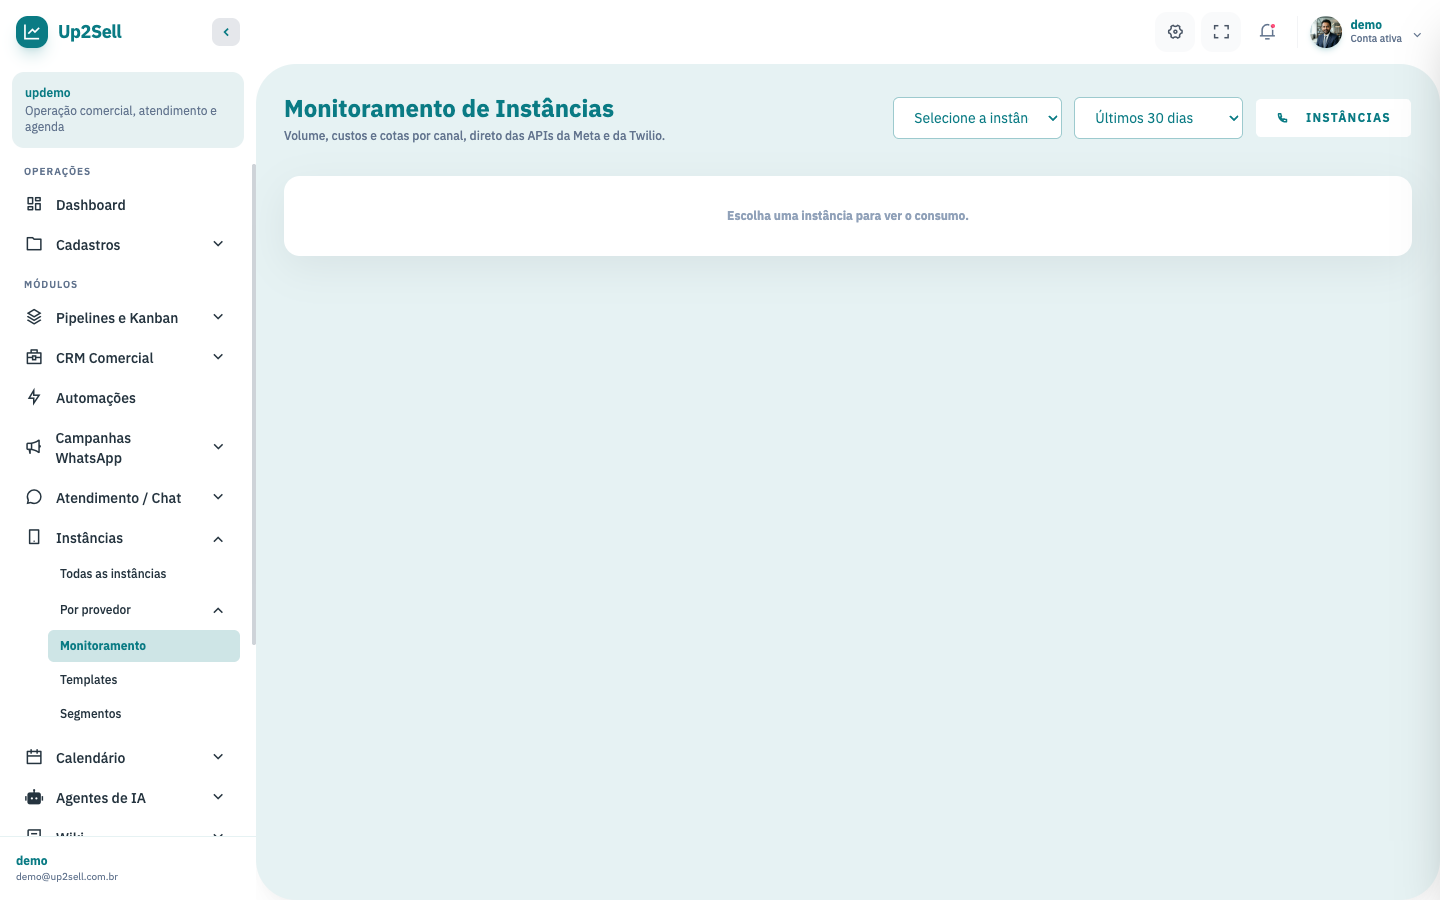
Task: Click the Up2Sell logo icon
Action: (x=32, y=32)
